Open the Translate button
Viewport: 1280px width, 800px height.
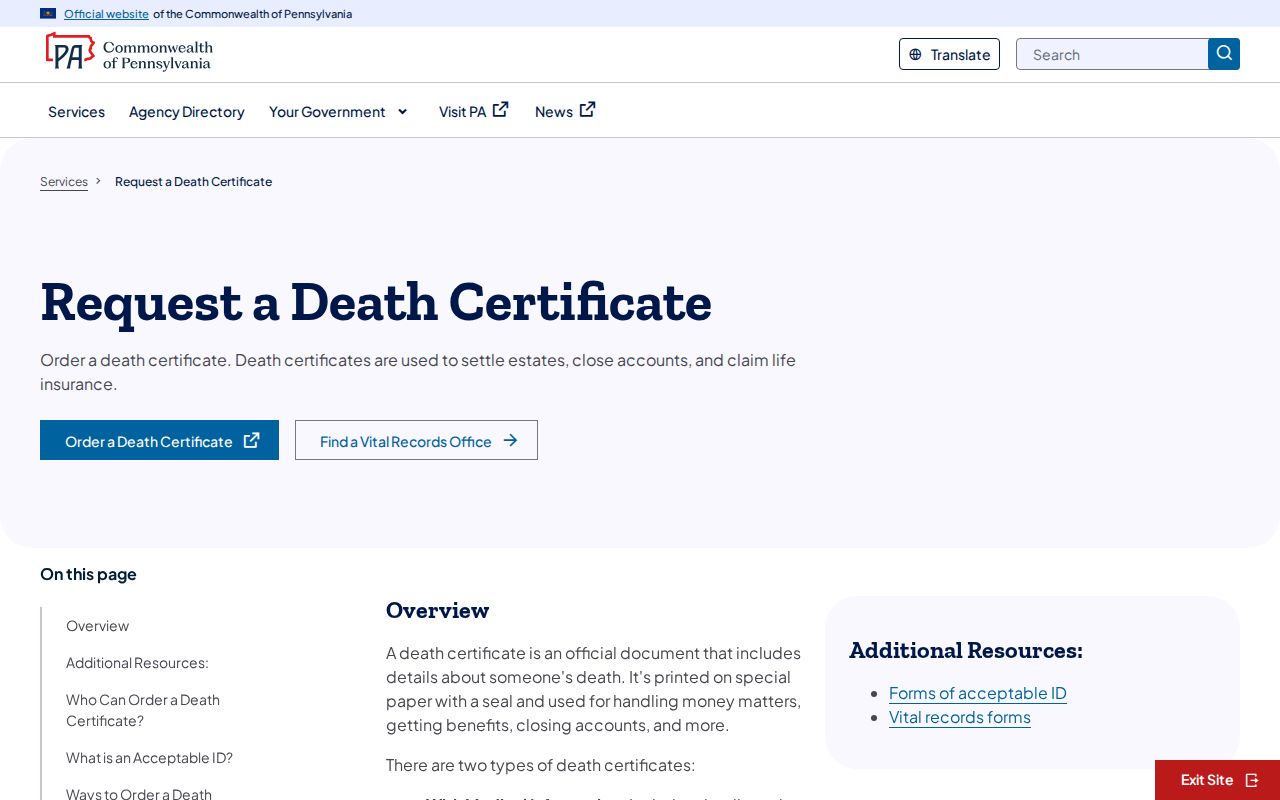949,54
